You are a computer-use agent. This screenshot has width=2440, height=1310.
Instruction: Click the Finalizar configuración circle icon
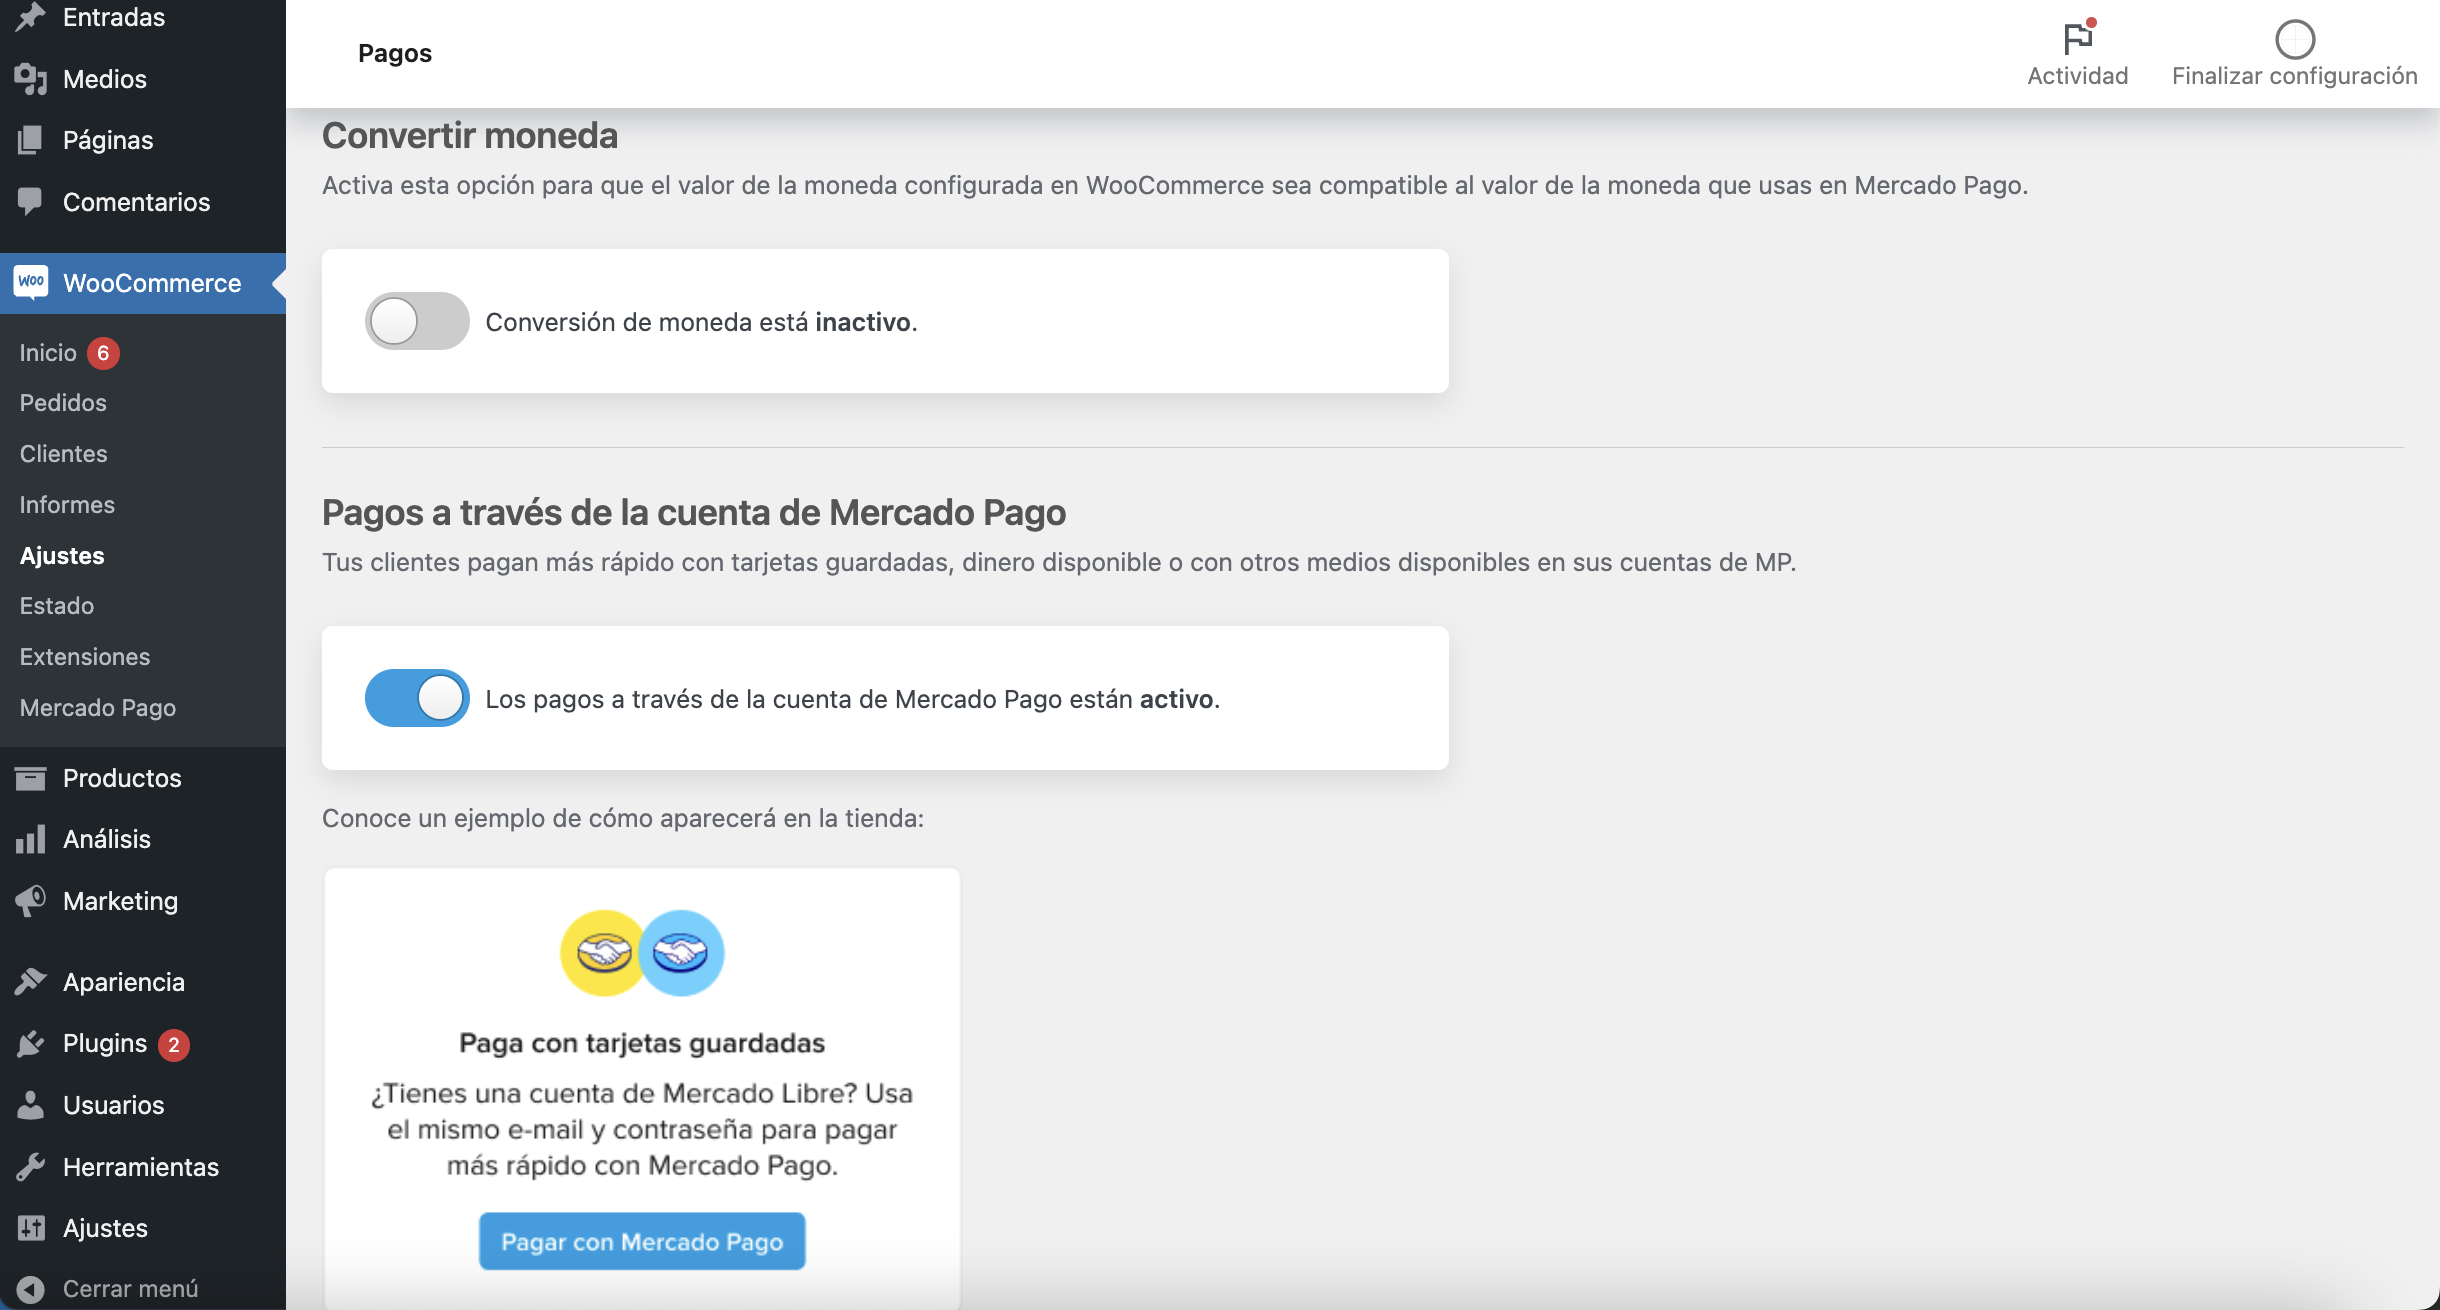2295,40
